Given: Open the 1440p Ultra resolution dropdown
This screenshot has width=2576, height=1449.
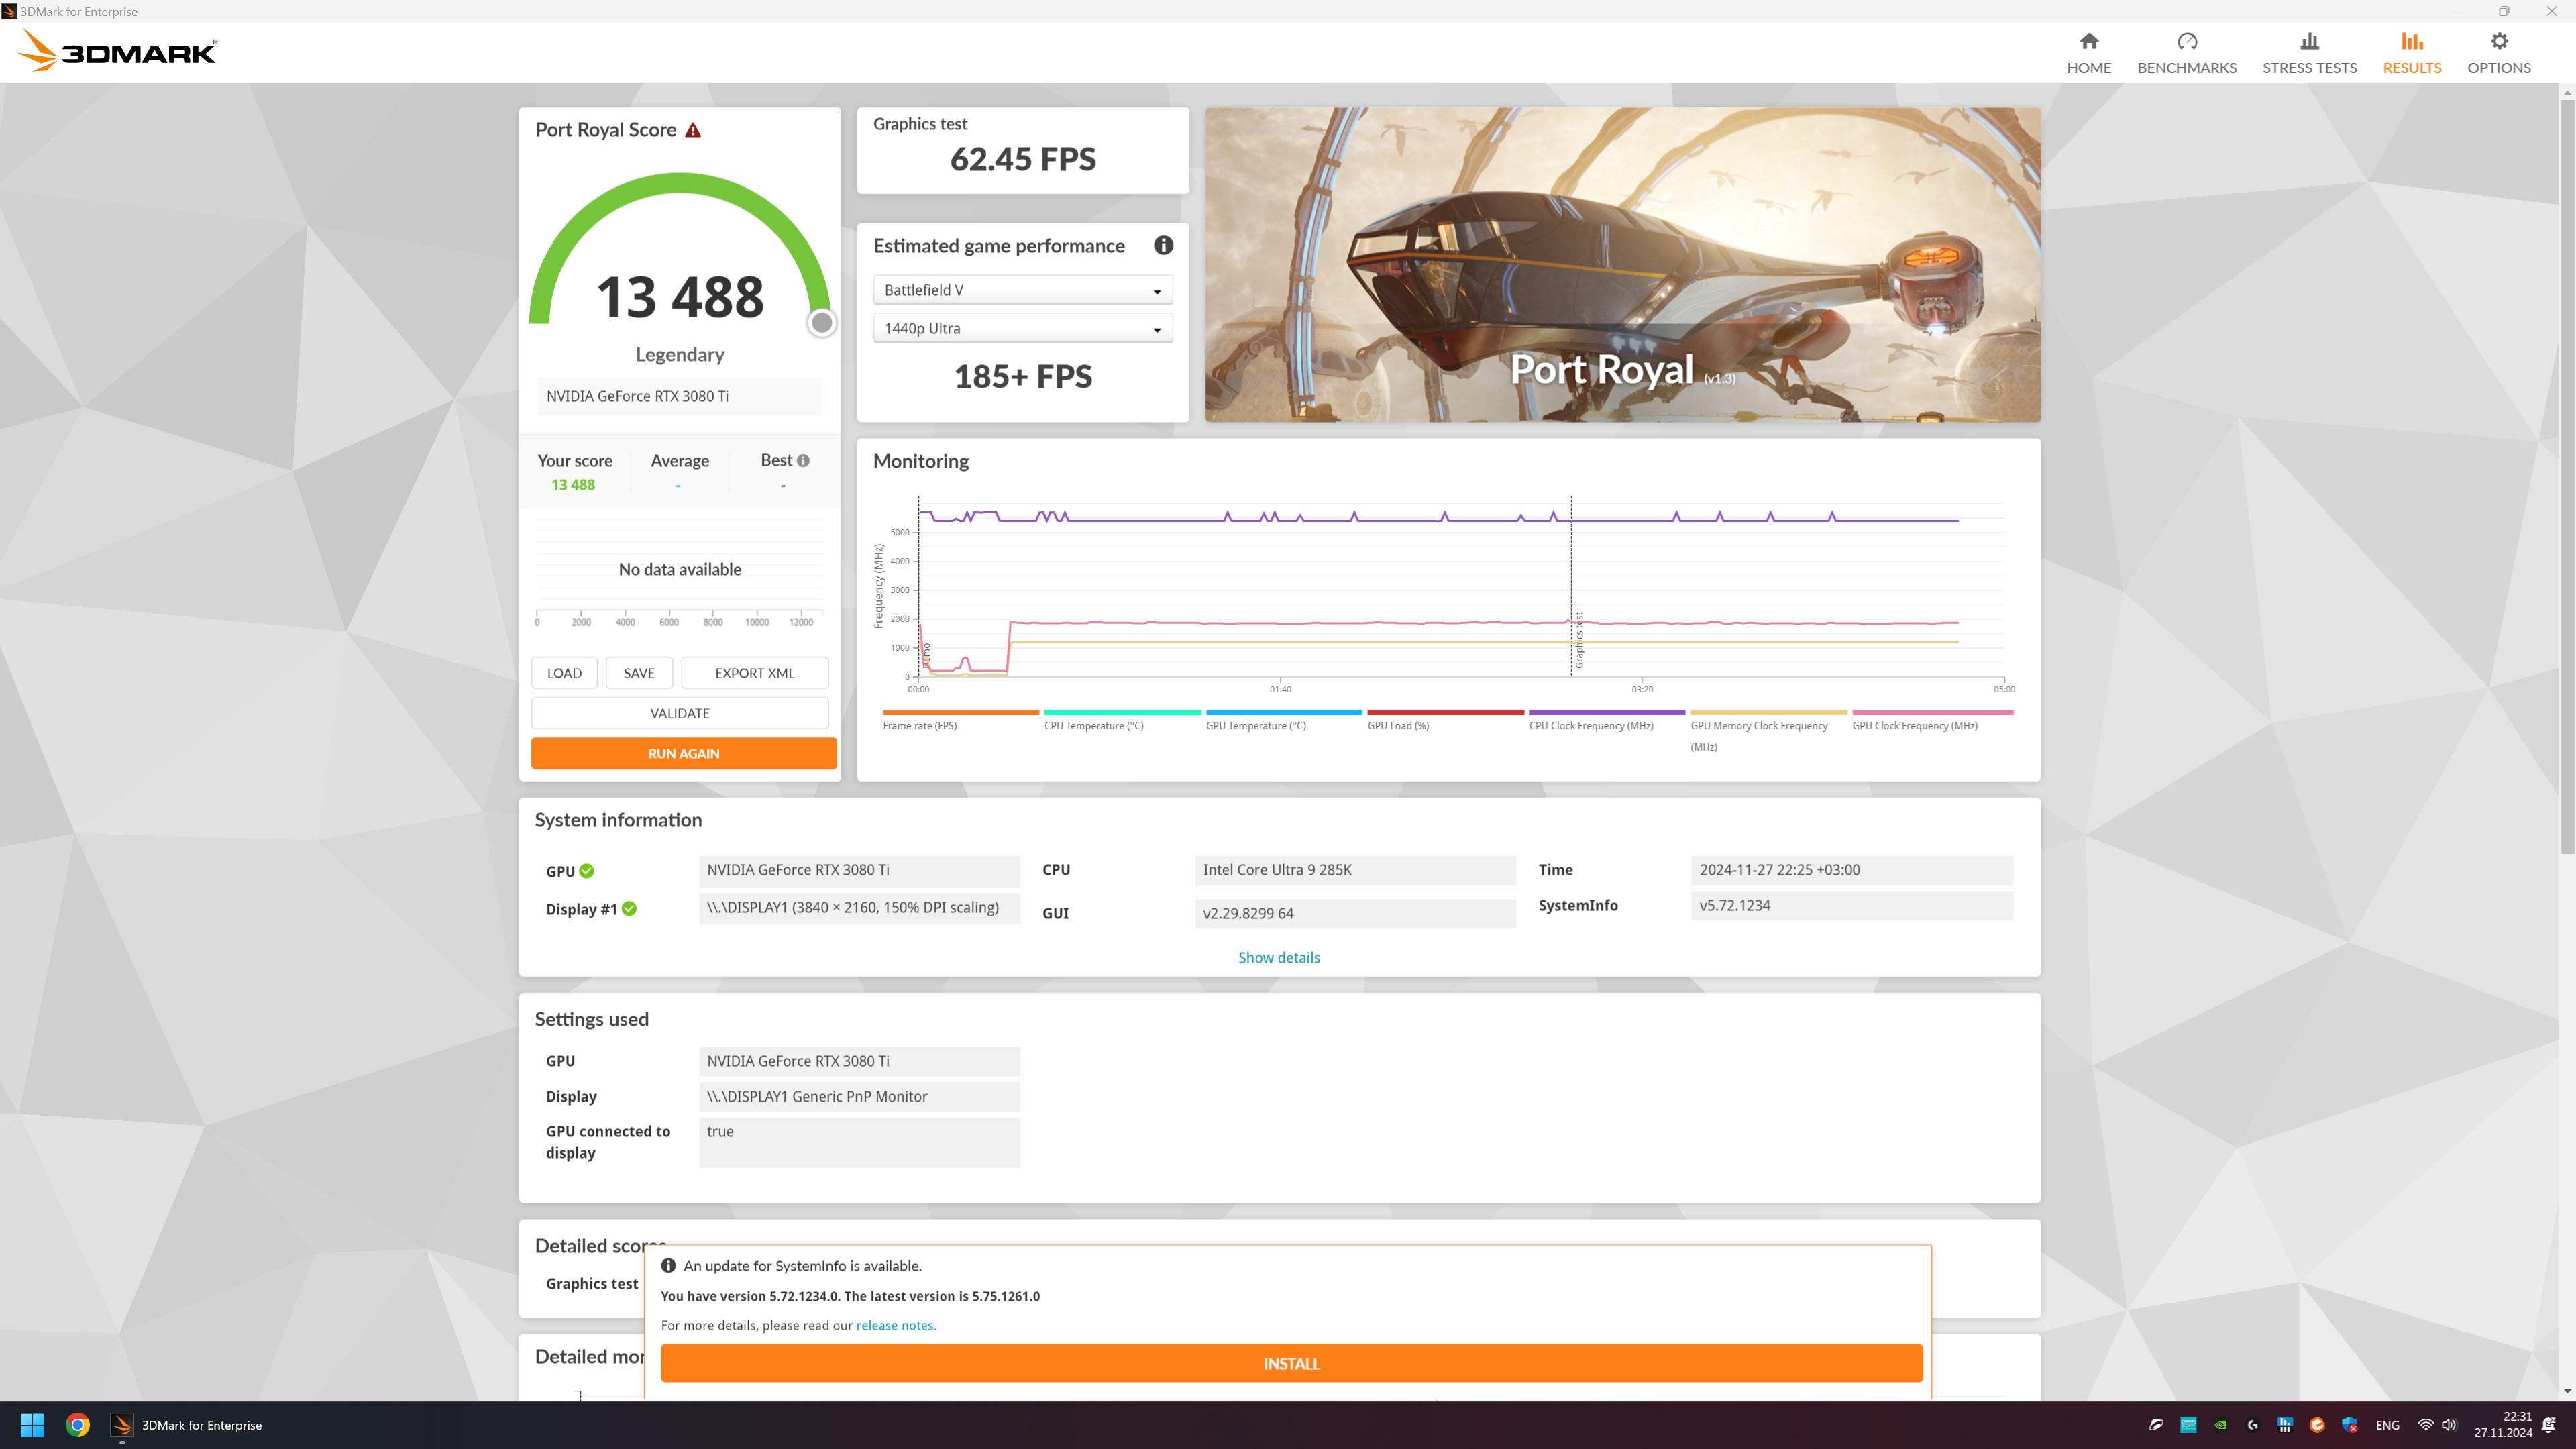Looking at the screenshot, I should tap(1022, 328).
